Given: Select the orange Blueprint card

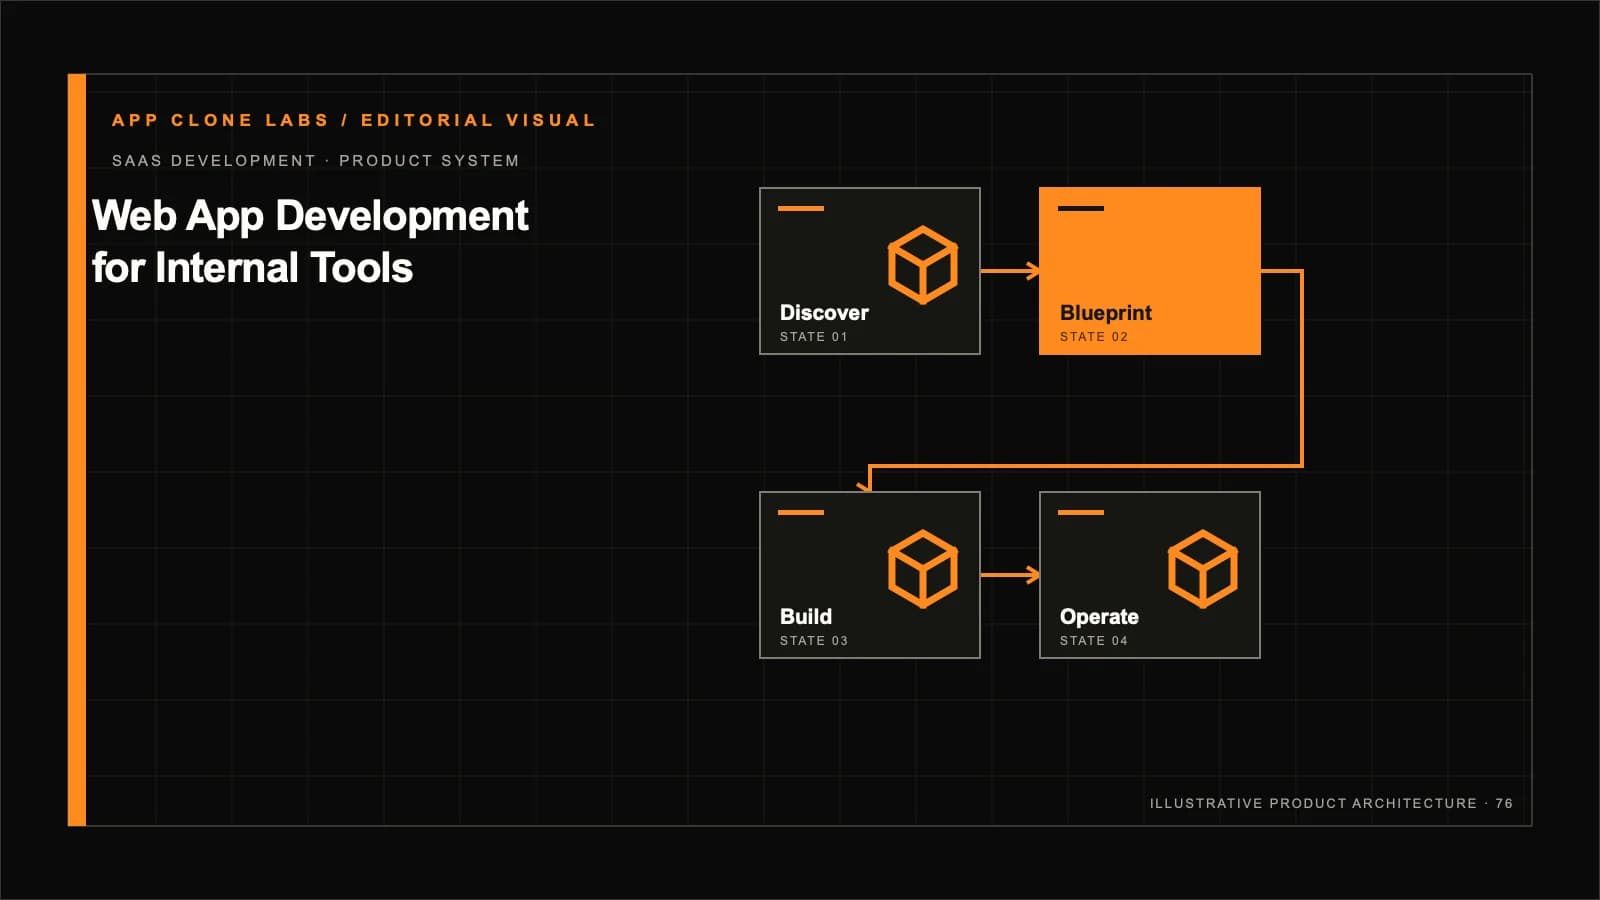Looking at the screenshot, I should pyautogui.click(x=1150, y=271).
